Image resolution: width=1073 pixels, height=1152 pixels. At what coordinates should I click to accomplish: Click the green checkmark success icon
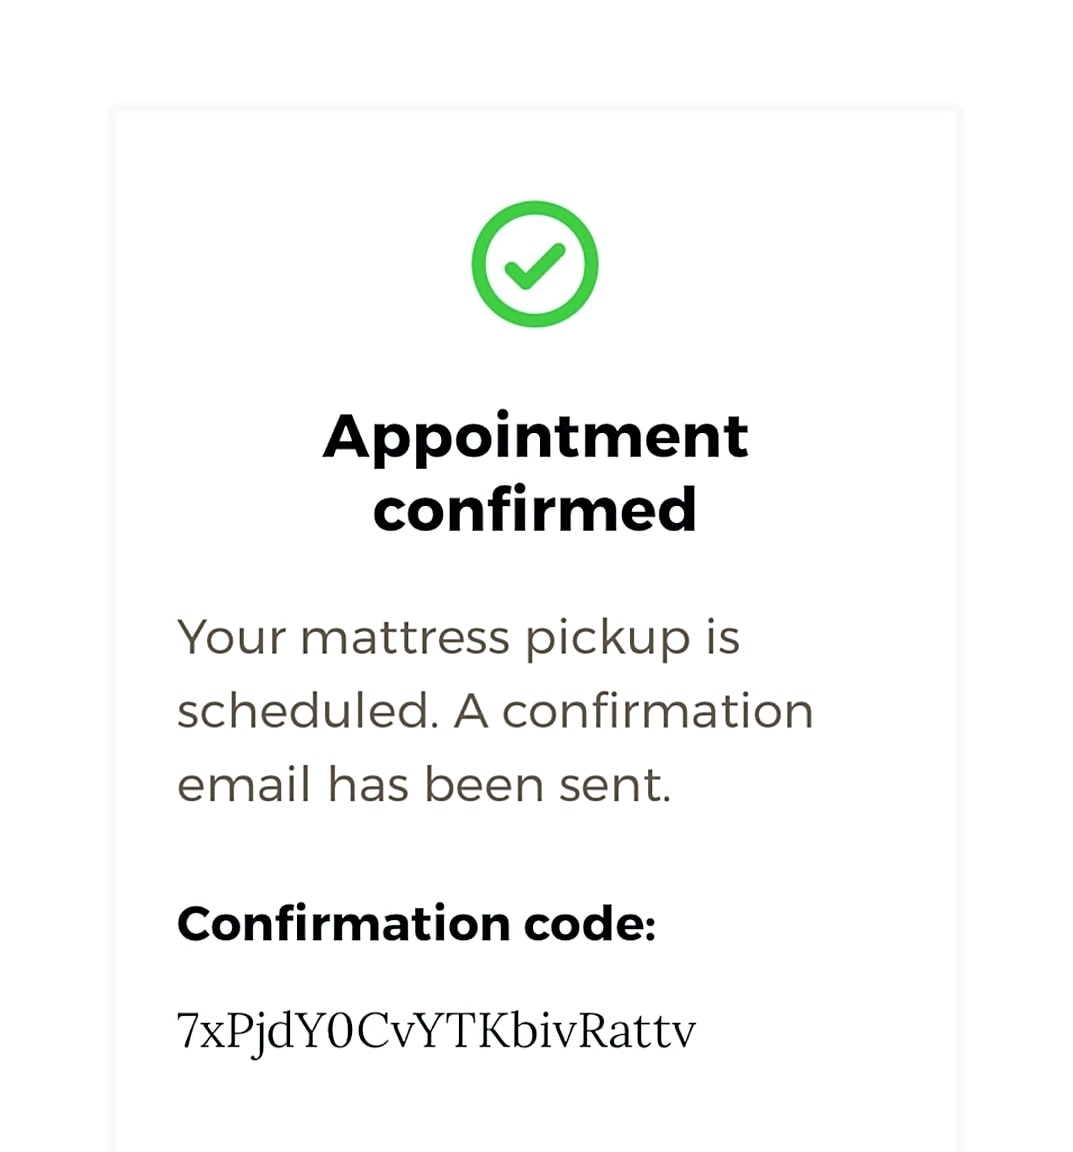534,264
